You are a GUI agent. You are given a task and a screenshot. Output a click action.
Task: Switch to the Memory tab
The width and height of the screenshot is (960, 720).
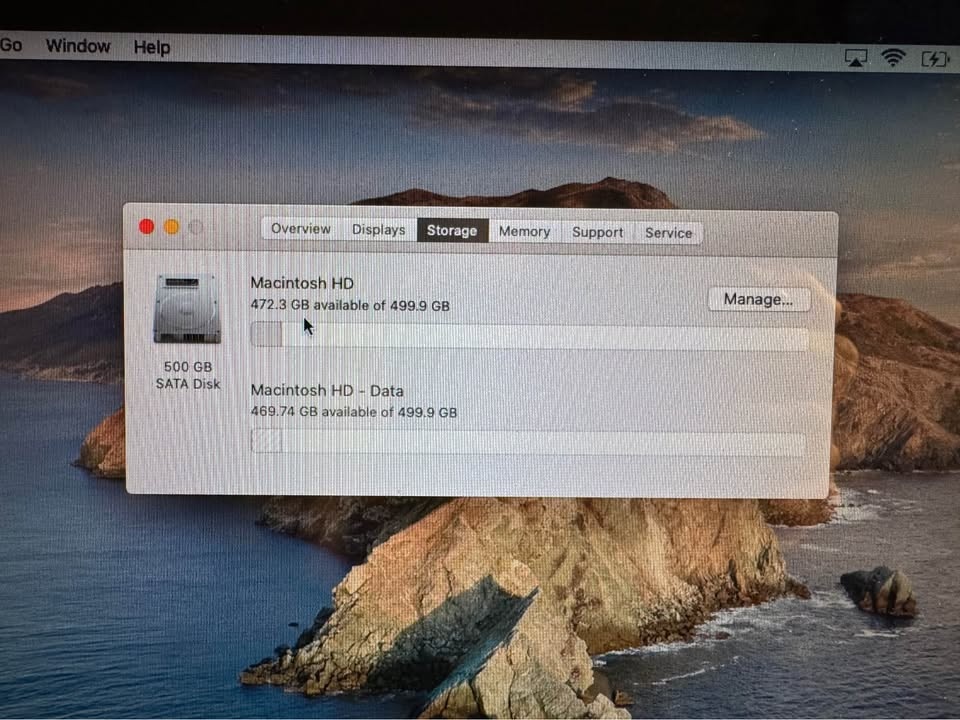525,231
